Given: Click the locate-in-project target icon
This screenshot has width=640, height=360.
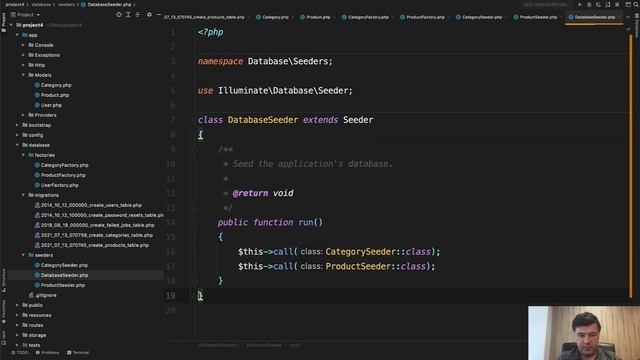Looking at the screenshot, I should tap(119, 15).
